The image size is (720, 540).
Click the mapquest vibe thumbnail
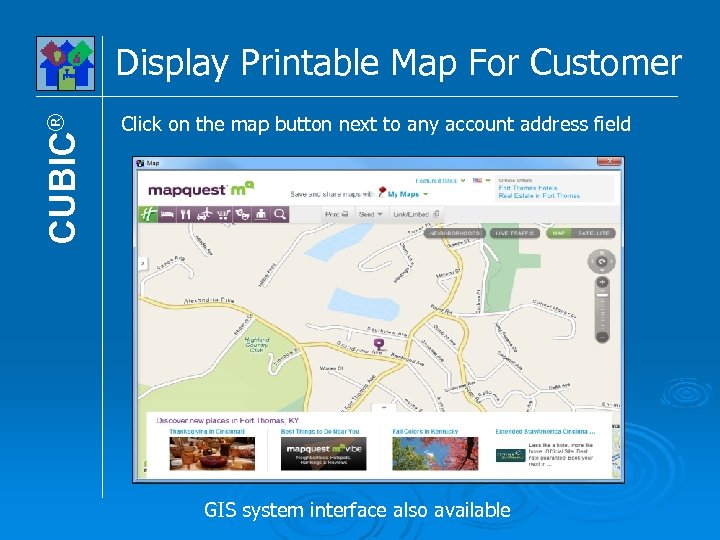click(x=324, y=454)
